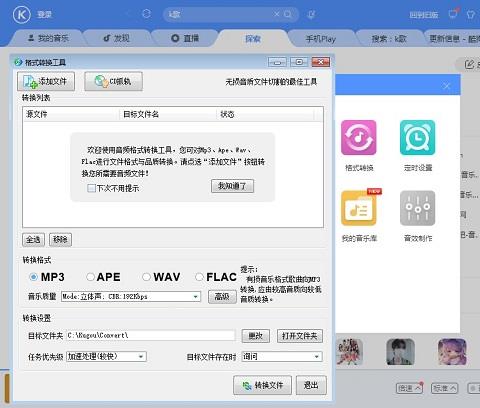This screenshot has height=408, width=480.
Task: Minimize the 格式转换工具 dialog
Action: point(277,62)
